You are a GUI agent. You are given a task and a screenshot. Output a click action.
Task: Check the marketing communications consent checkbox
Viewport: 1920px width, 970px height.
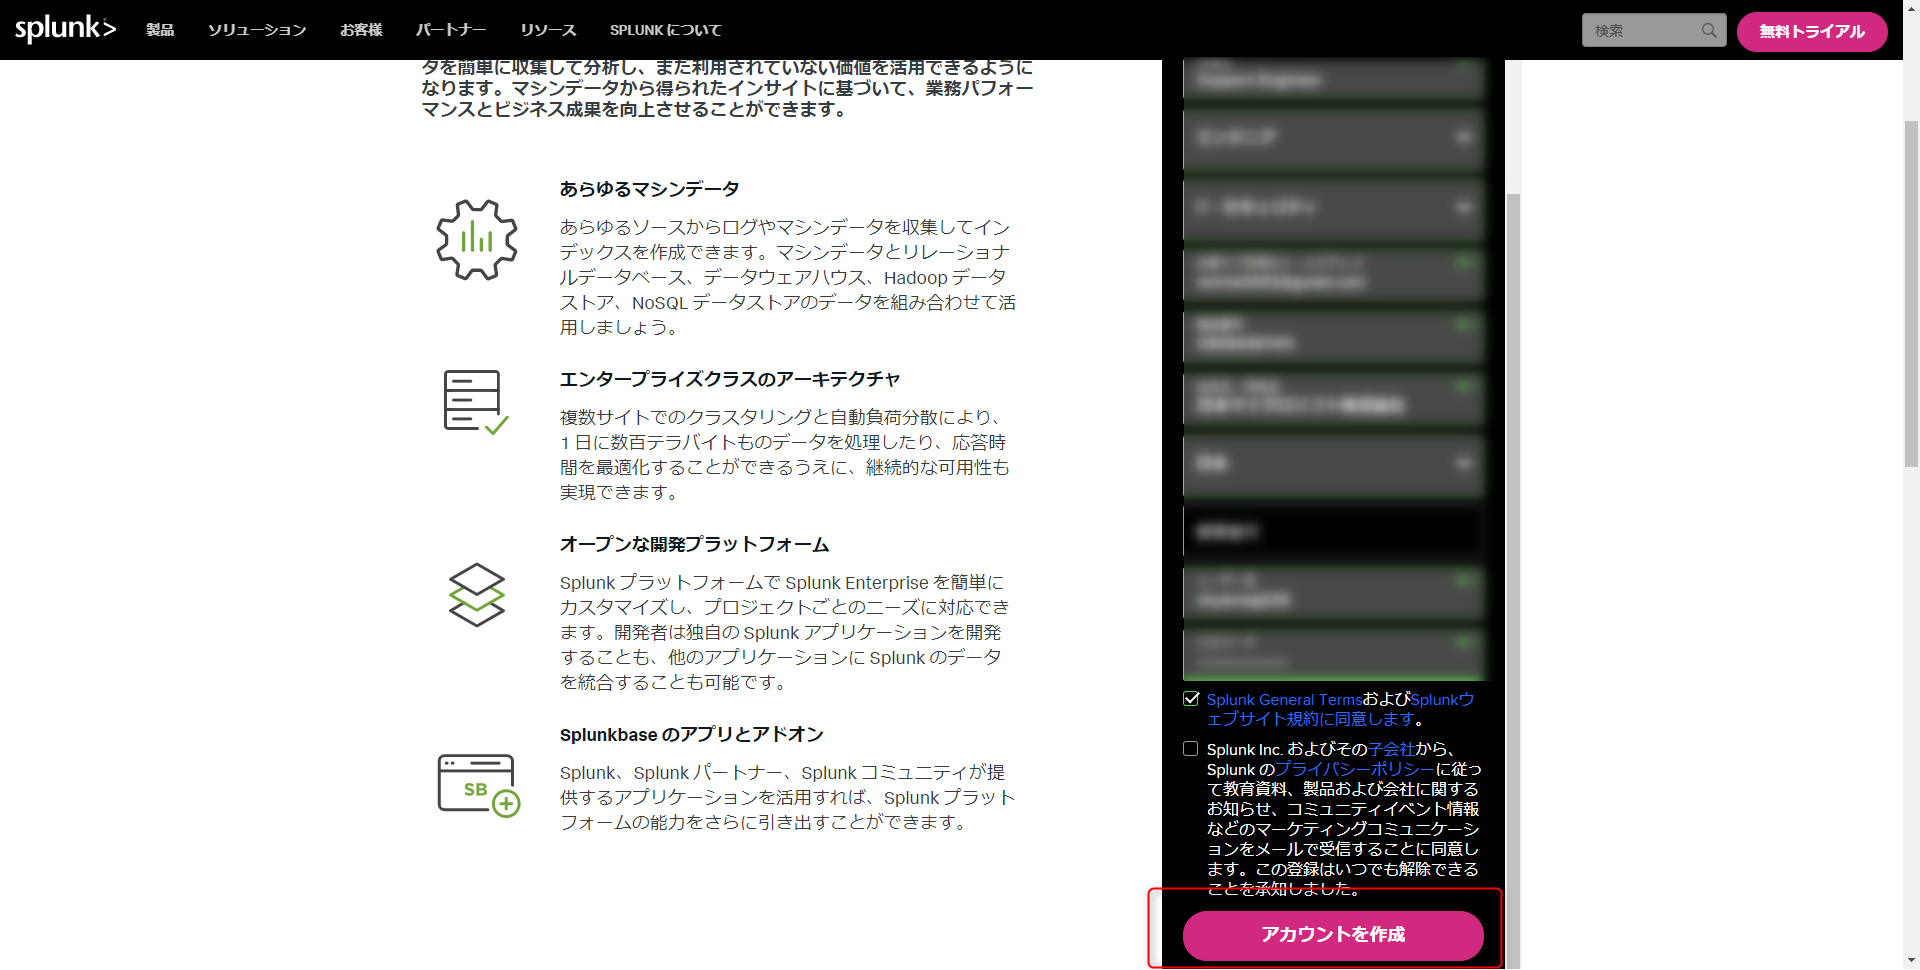point(1191,749)
